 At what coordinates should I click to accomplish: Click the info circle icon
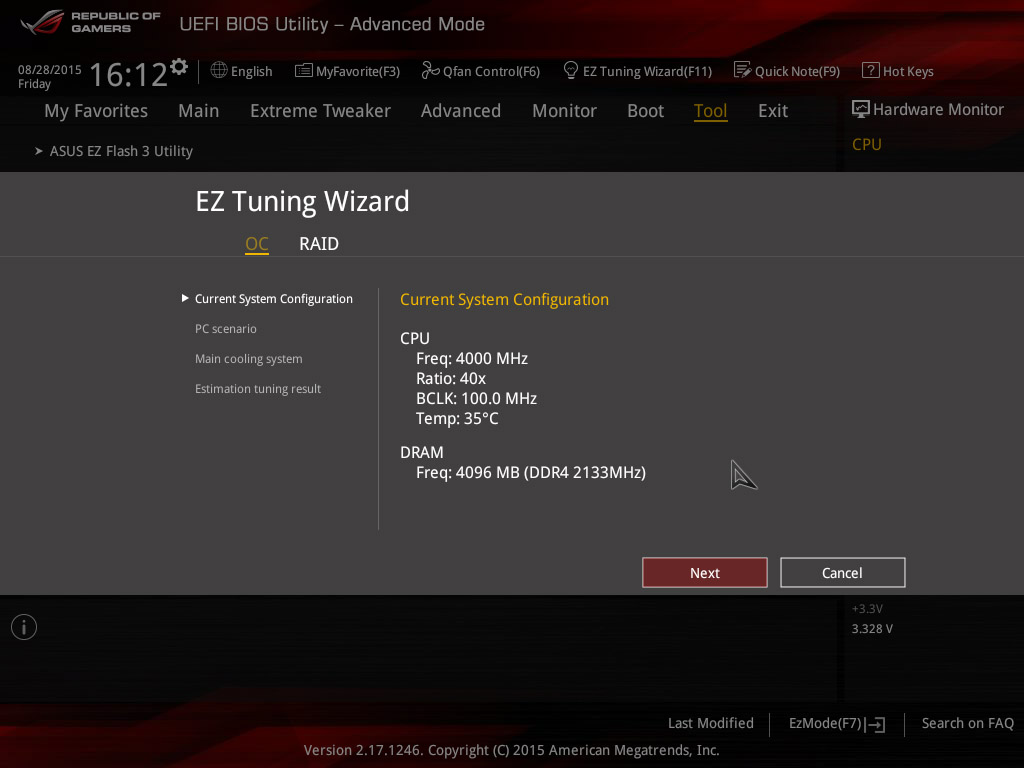click(24, 627)
